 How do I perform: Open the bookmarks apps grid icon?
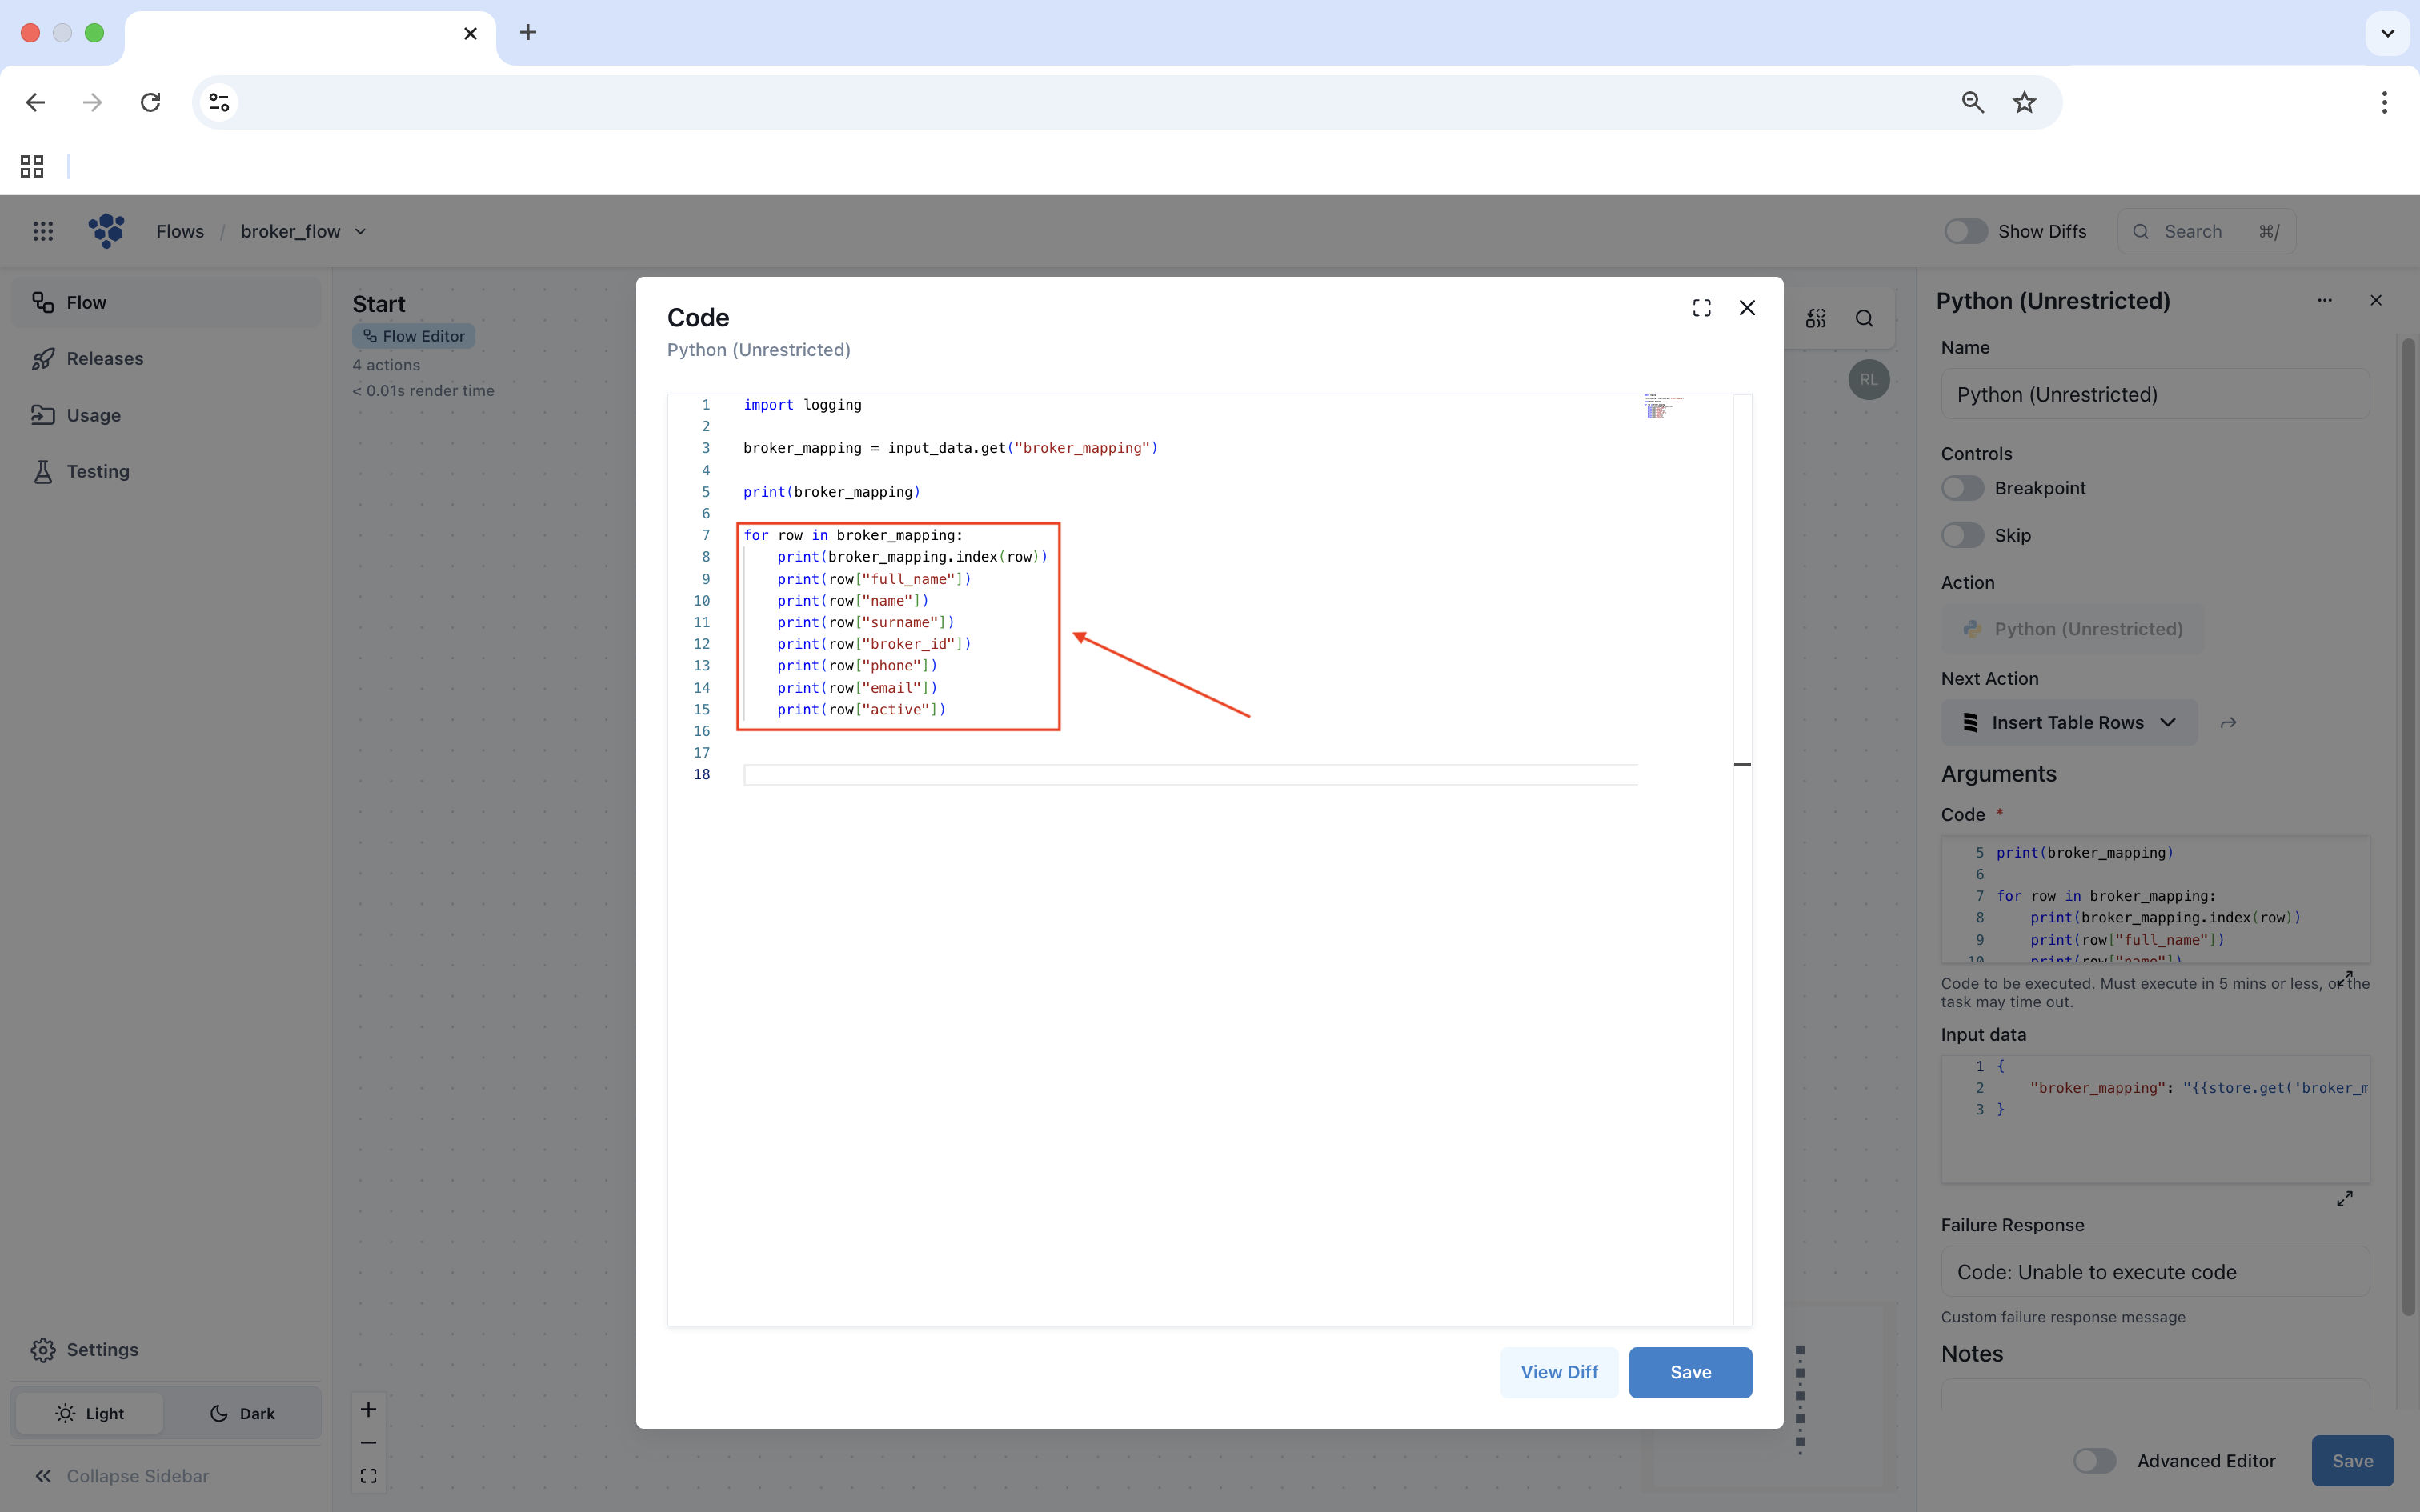click(x=32, y=166)
